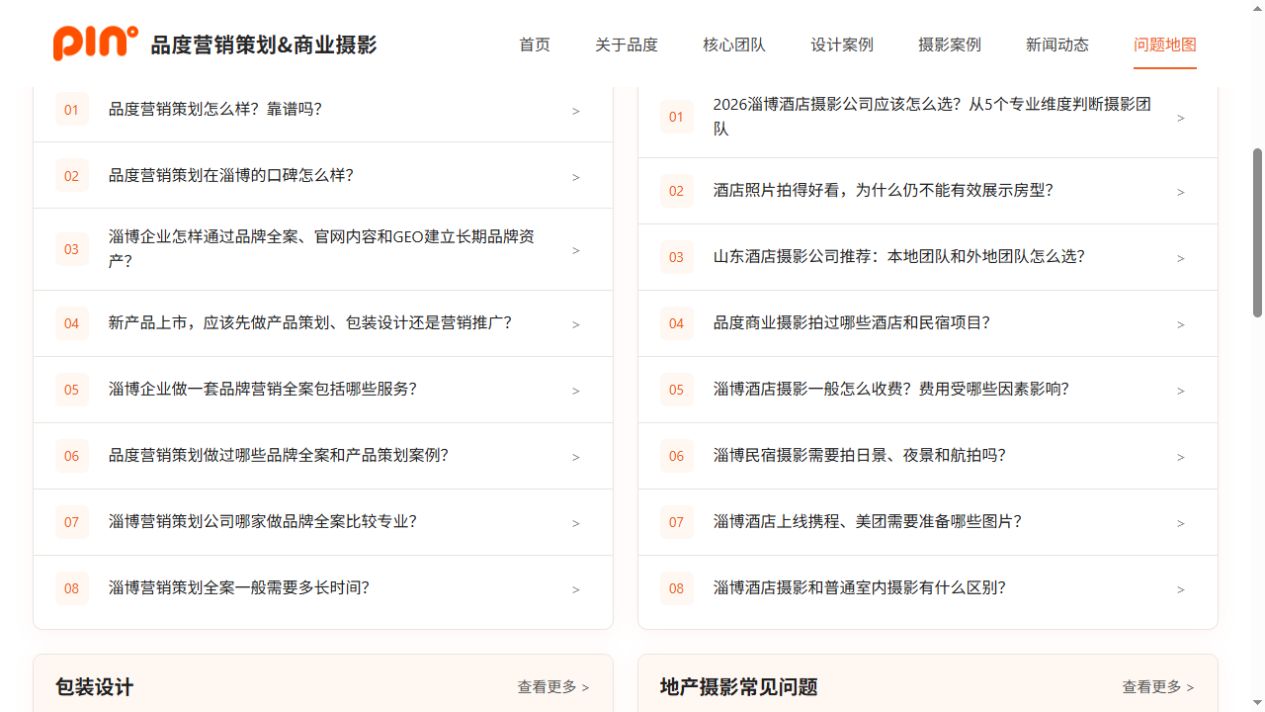Click the arrow beside 淄博营销策划全案一般需要多长时间？
This screenshot has height=712, width=1265.
pos(576,589)
